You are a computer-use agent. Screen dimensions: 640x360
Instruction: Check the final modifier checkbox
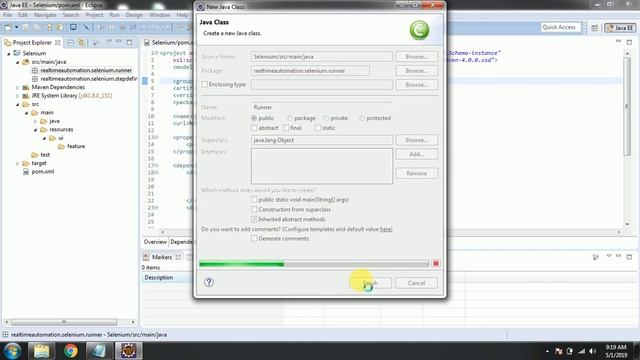pos(286,128)
